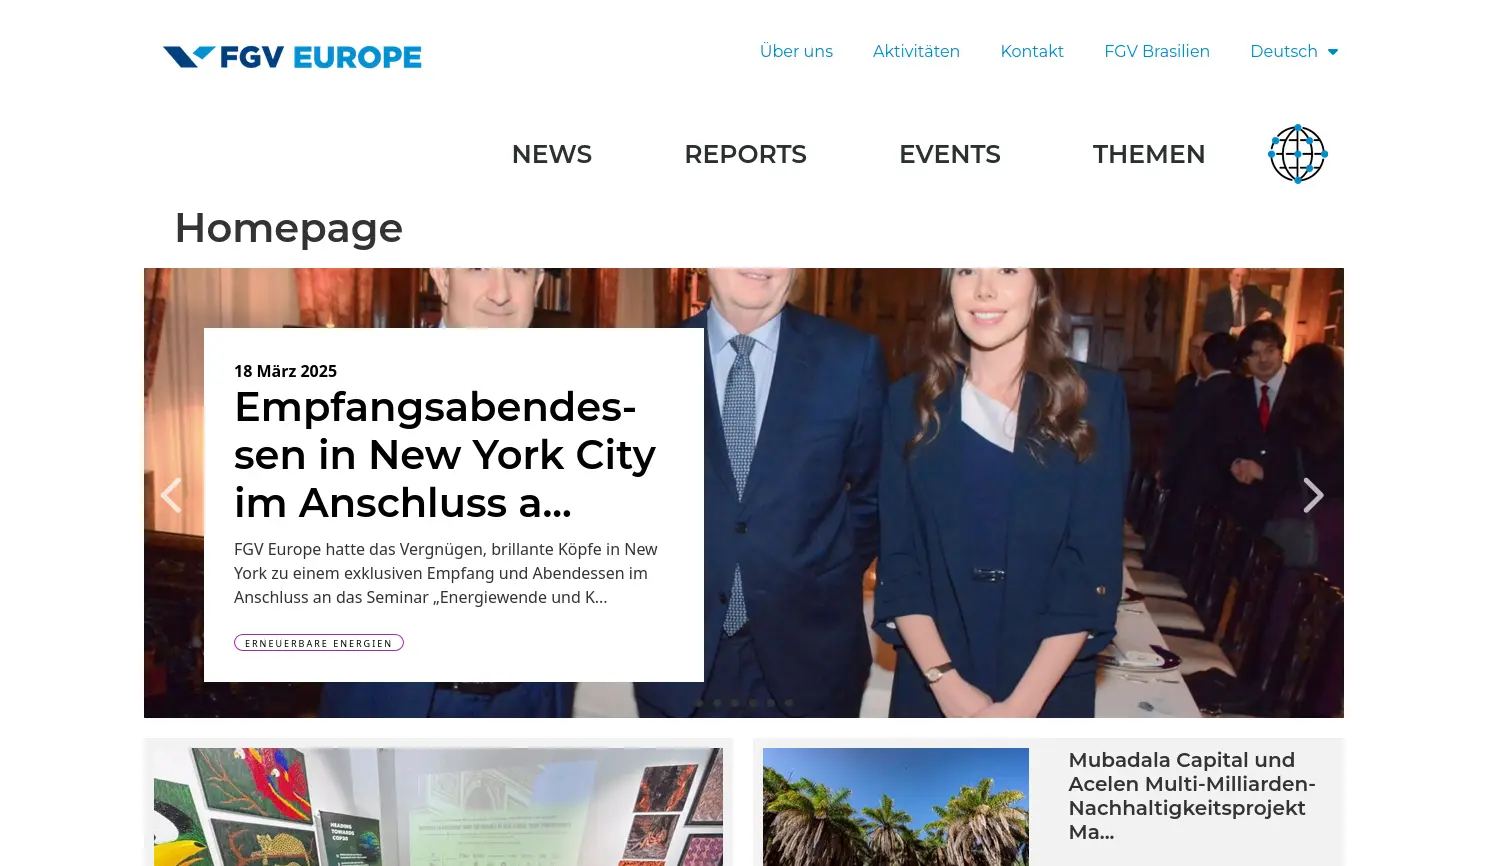Open the NEWS section
This screenshot has width=1500, height=866.
coord(551,154)
